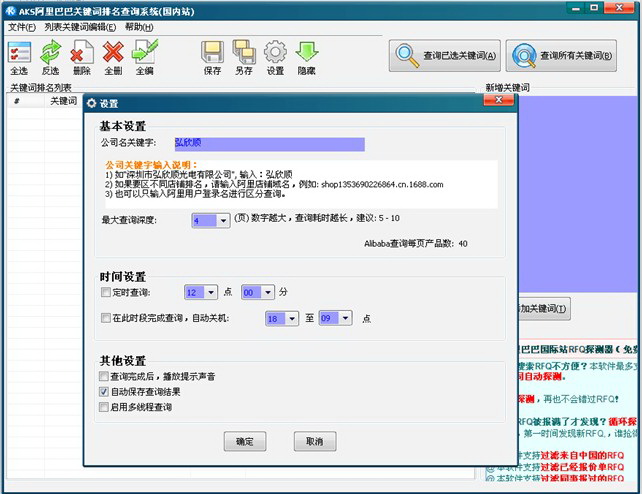Click the 关键词排名列表 label
642x494 pixels.
click(41, 87)
